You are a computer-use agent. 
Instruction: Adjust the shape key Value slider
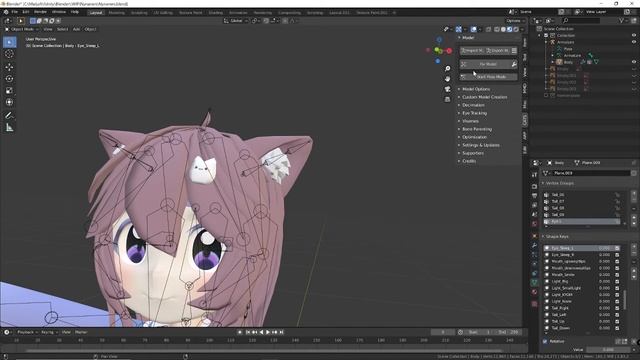pyautogui.click(x=608, y=349)
